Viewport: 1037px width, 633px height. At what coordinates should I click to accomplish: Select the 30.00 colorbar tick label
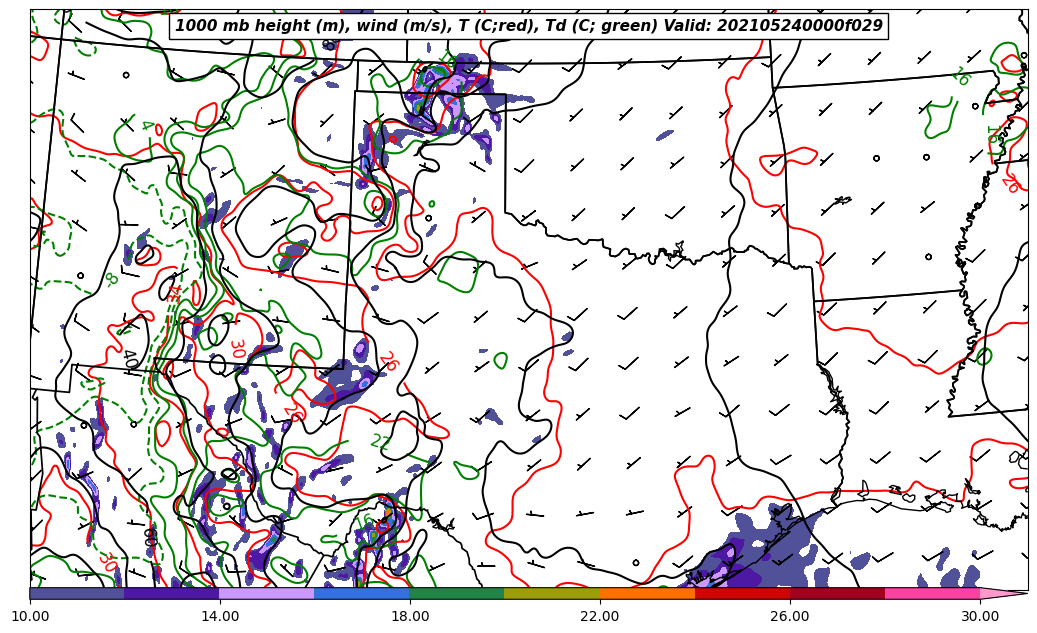980,616
